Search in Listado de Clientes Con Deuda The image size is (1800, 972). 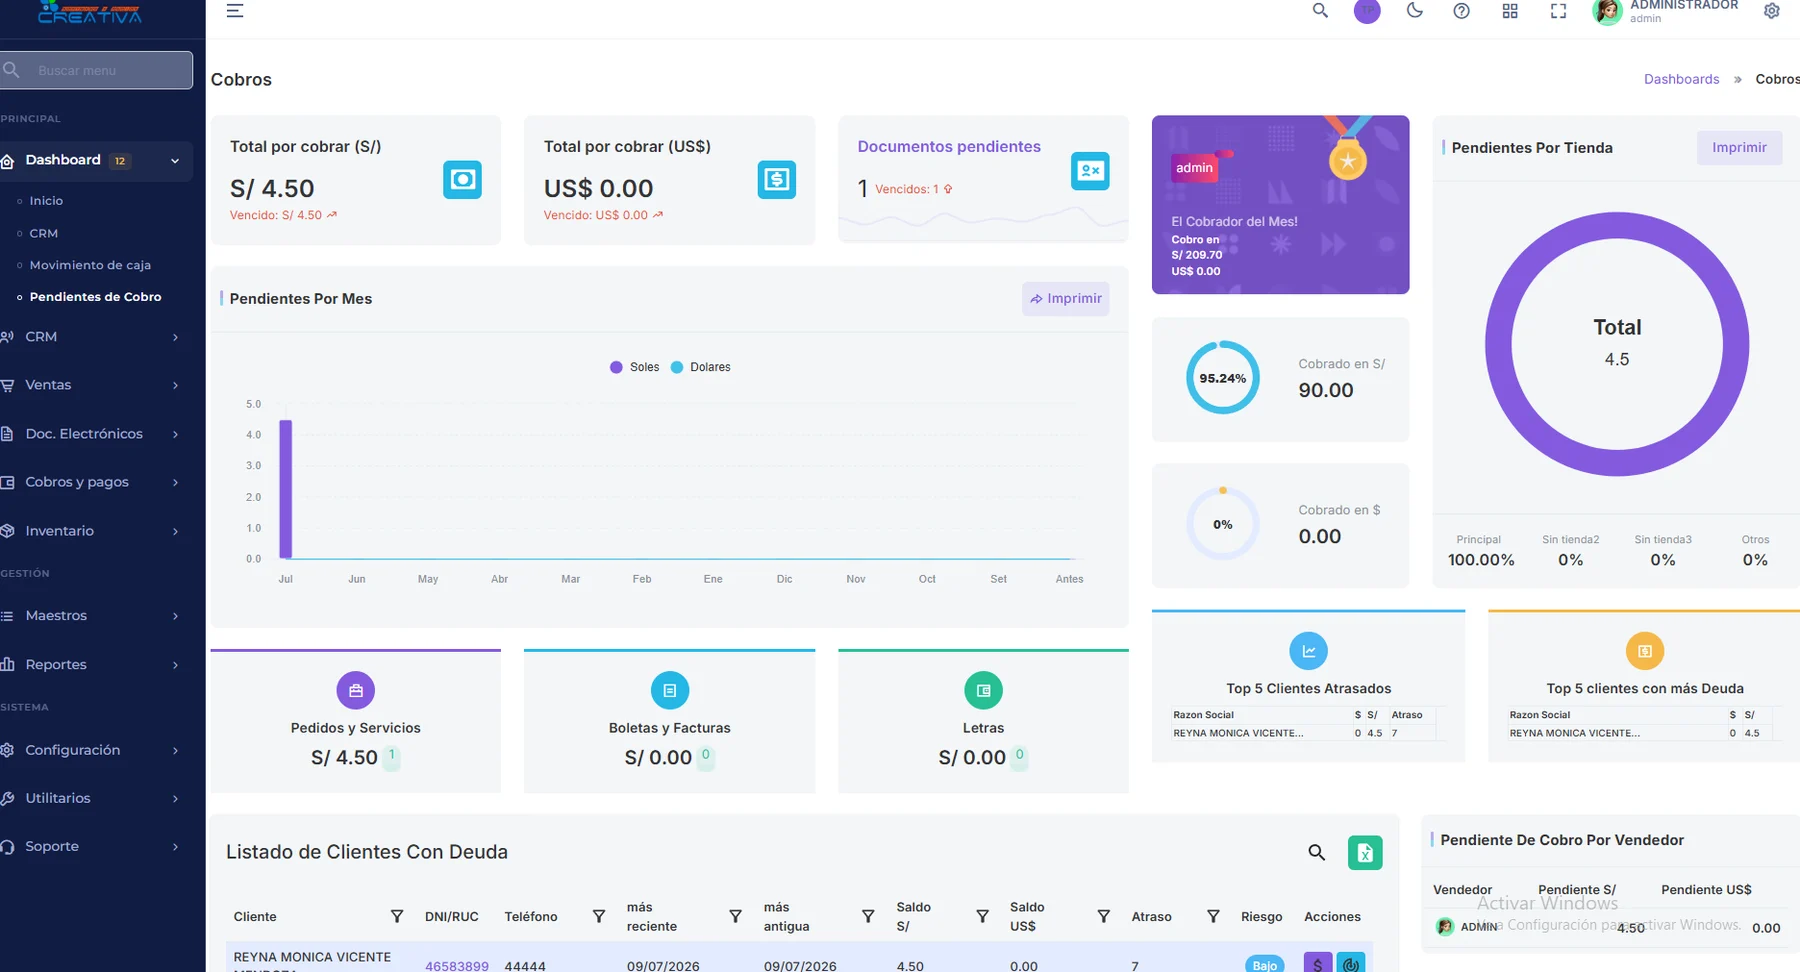(x=1317, y=852)
